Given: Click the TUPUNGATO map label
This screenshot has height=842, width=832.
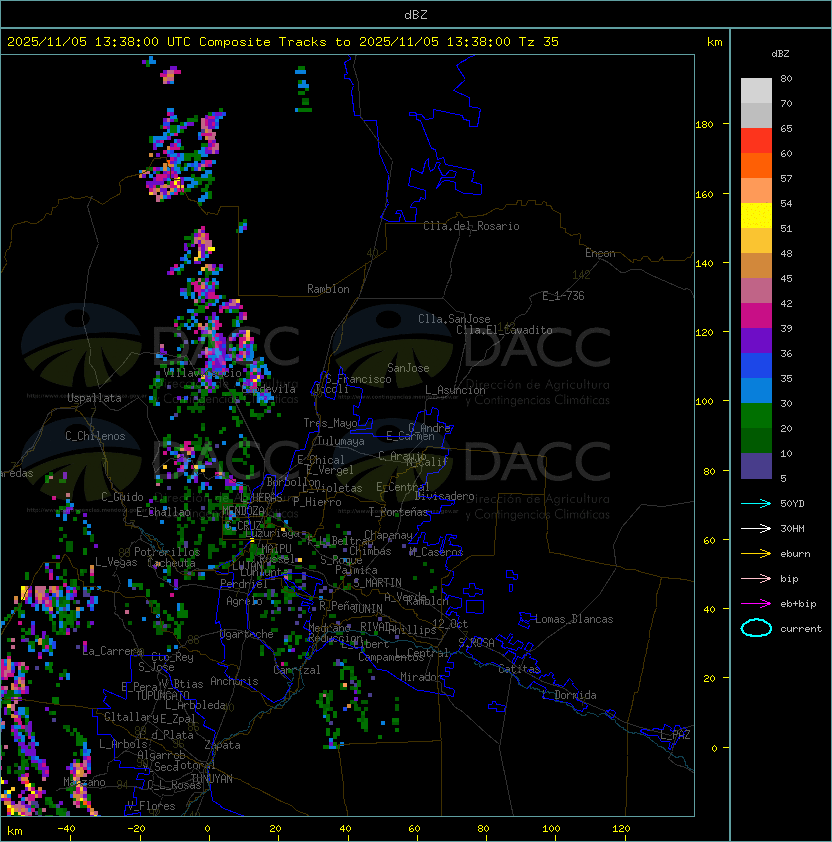Looking at the screenshot, I should pyautogui.click(x=162, y=695).
